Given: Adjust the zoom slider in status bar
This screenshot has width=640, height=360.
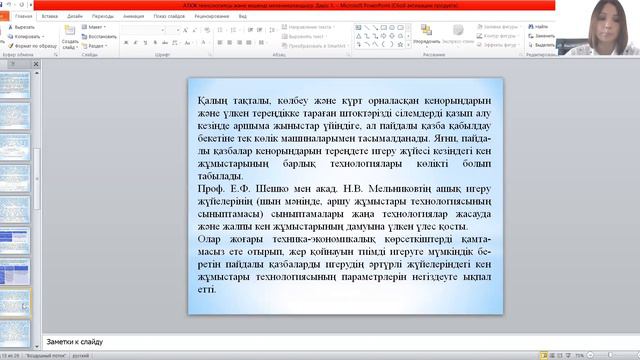Looking at the screenshot, I should 610,356.
